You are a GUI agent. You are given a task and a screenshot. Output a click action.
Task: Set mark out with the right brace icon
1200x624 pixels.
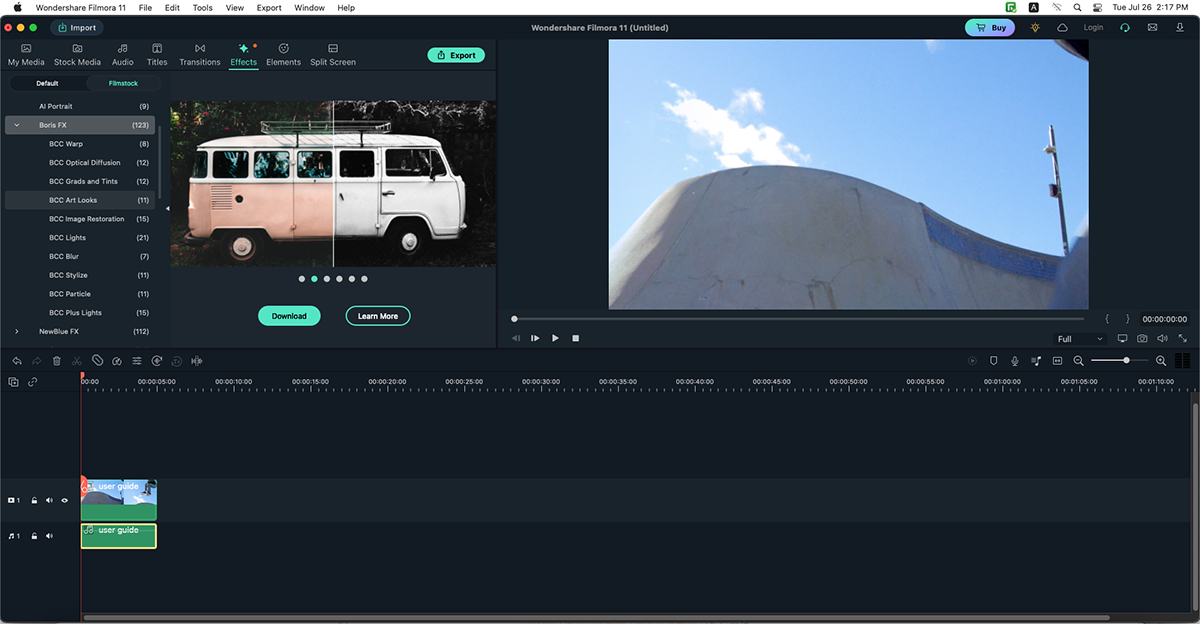(1127, 319)
